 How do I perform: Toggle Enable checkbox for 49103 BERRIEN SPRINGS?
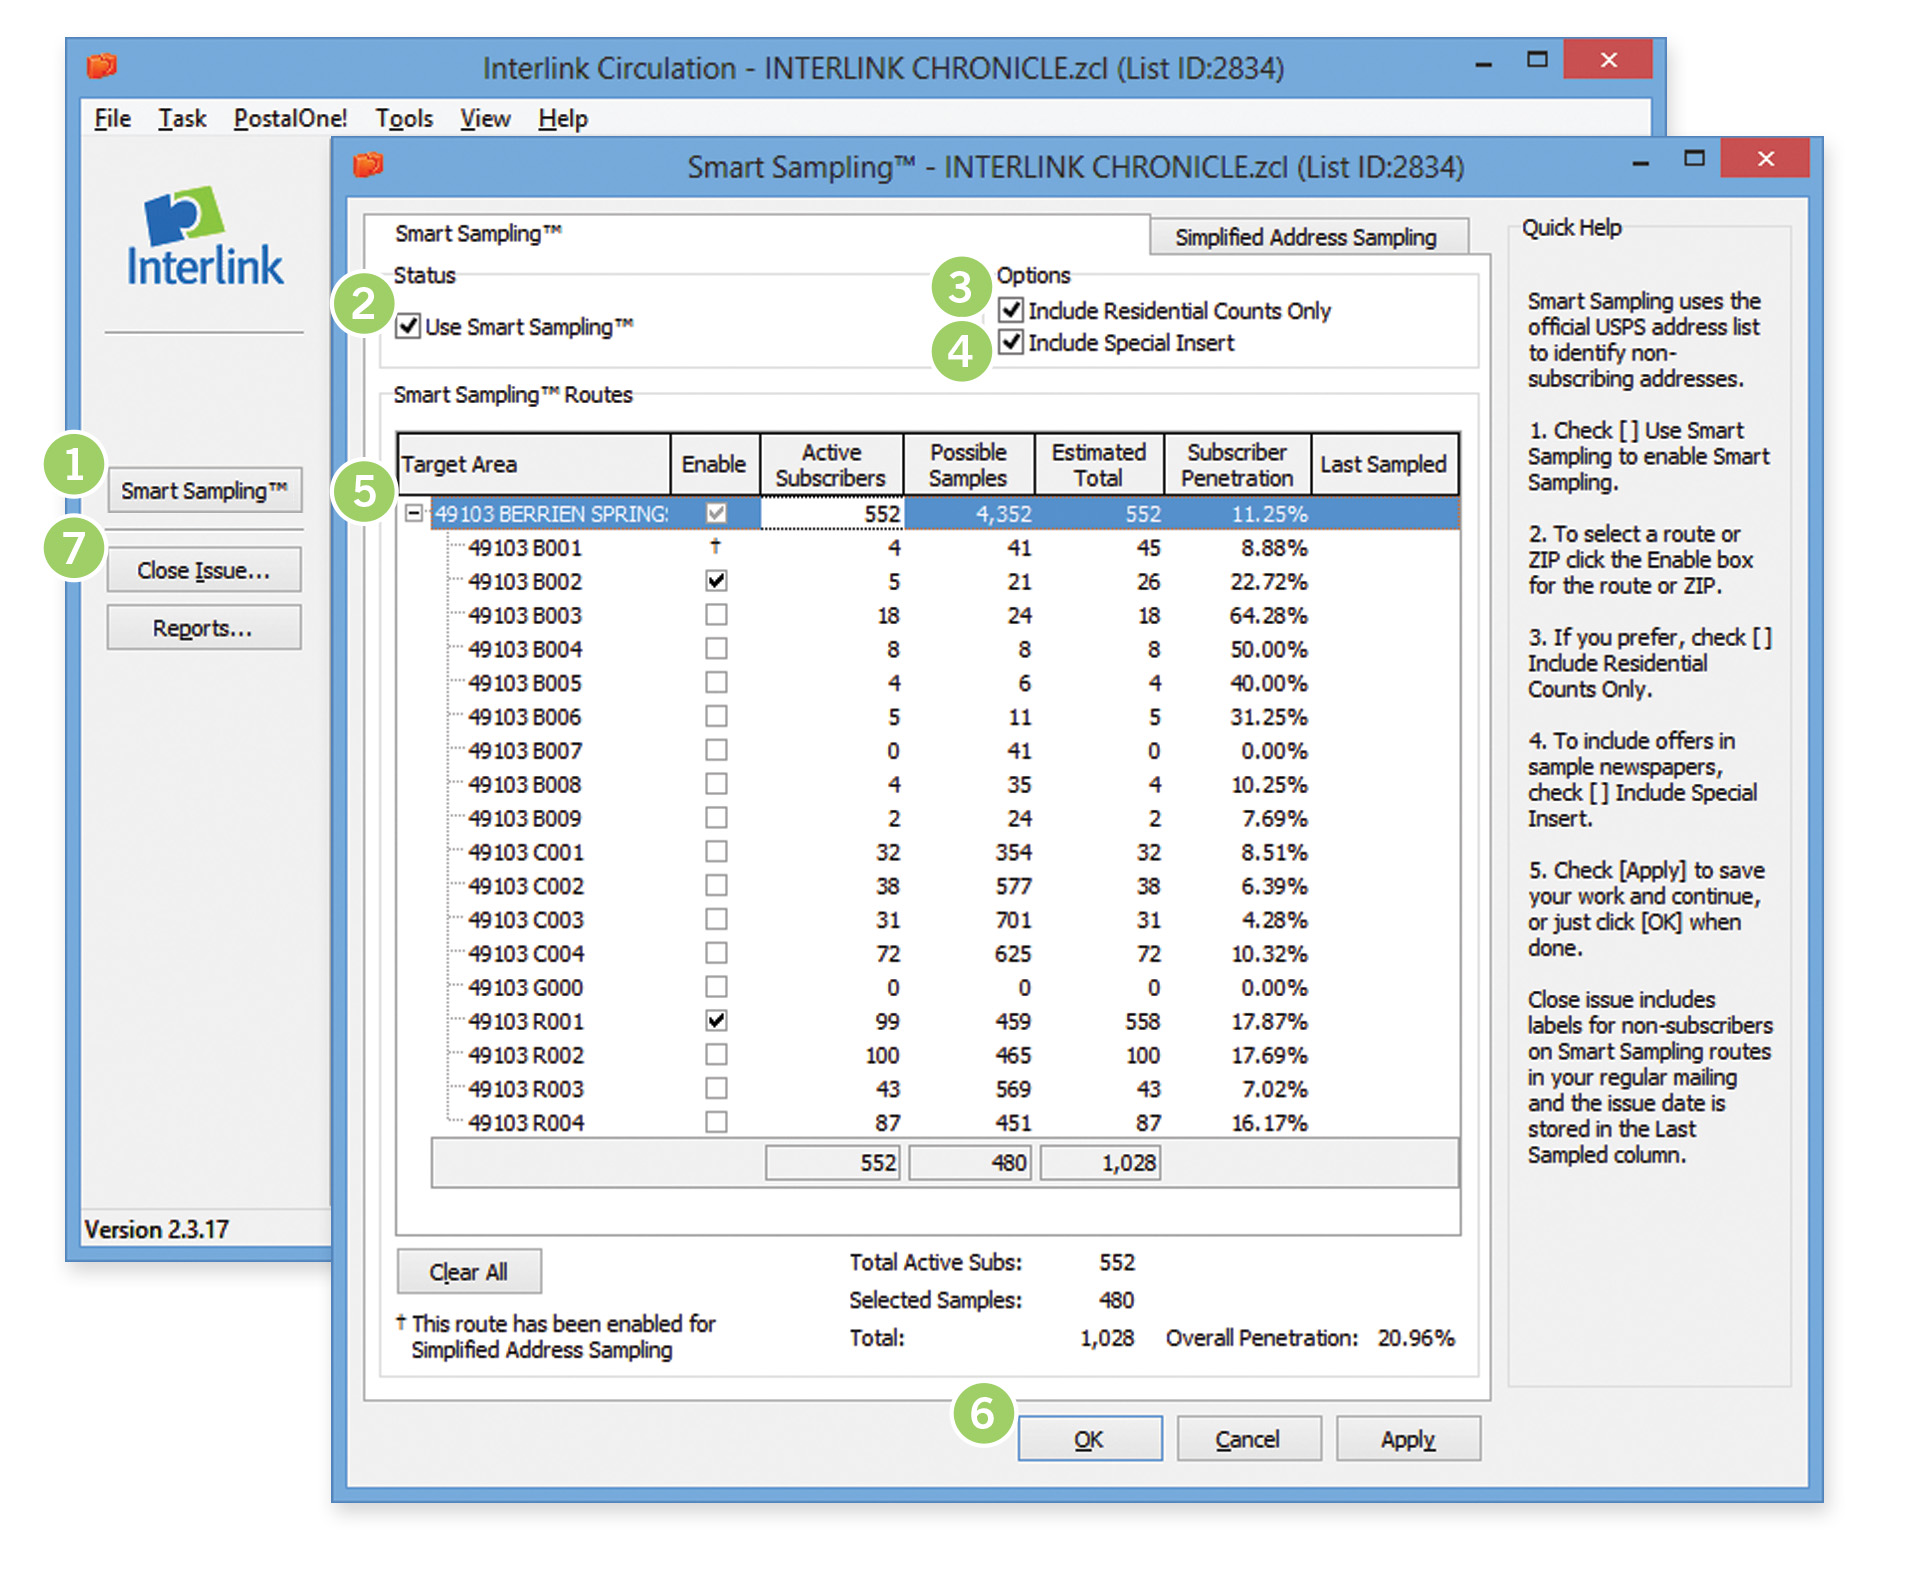click(716, 513)
